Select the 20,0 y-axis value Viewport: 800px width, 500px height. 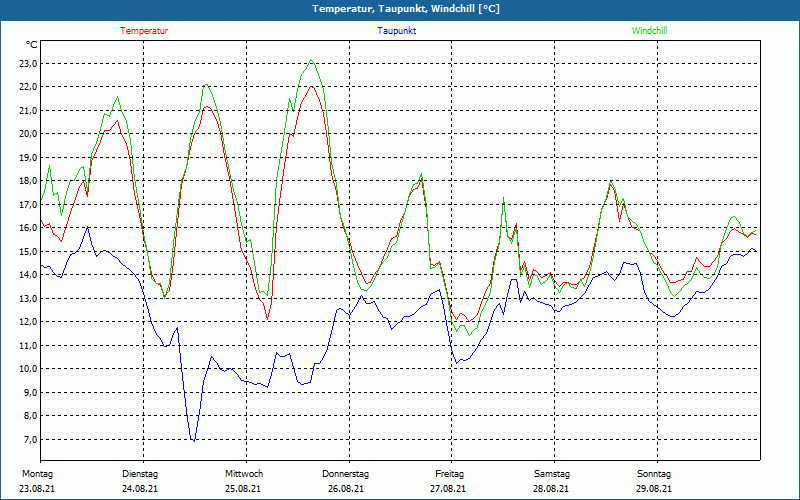[x=28, y=134]
